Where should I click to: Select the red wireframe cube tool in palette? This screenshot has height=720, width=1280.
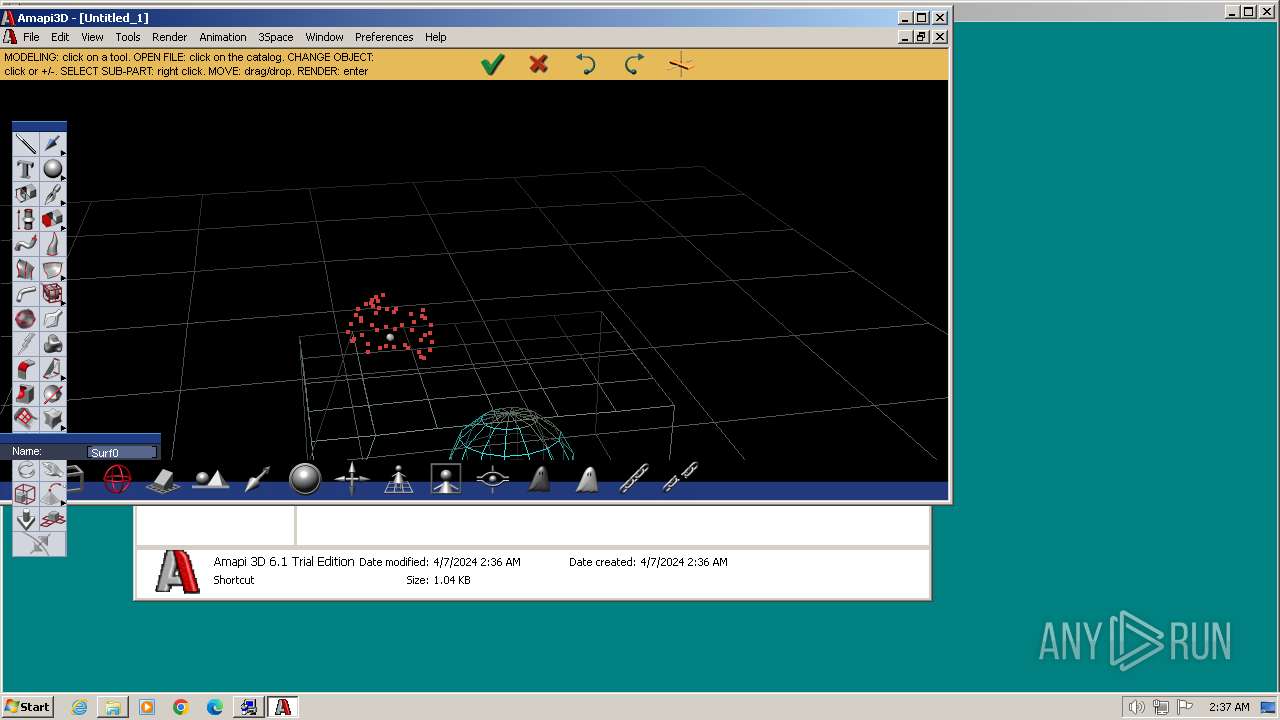click(x=53, y=294)
